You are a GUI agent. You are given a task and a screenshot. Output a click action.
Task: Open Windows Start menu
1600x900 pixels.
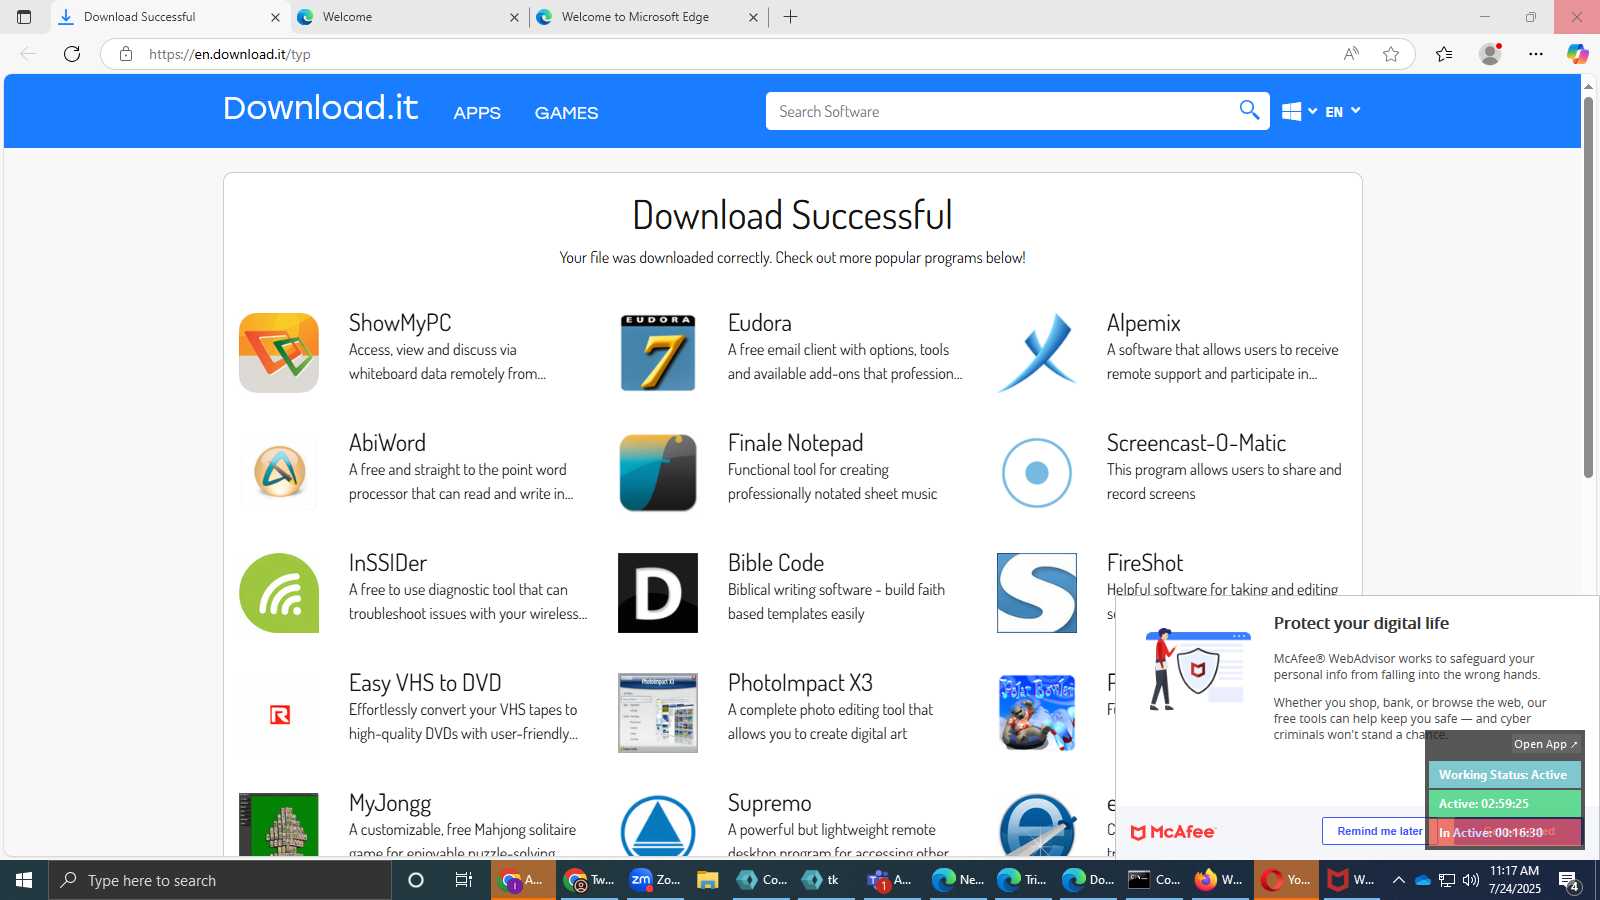[x=24, y=880]
